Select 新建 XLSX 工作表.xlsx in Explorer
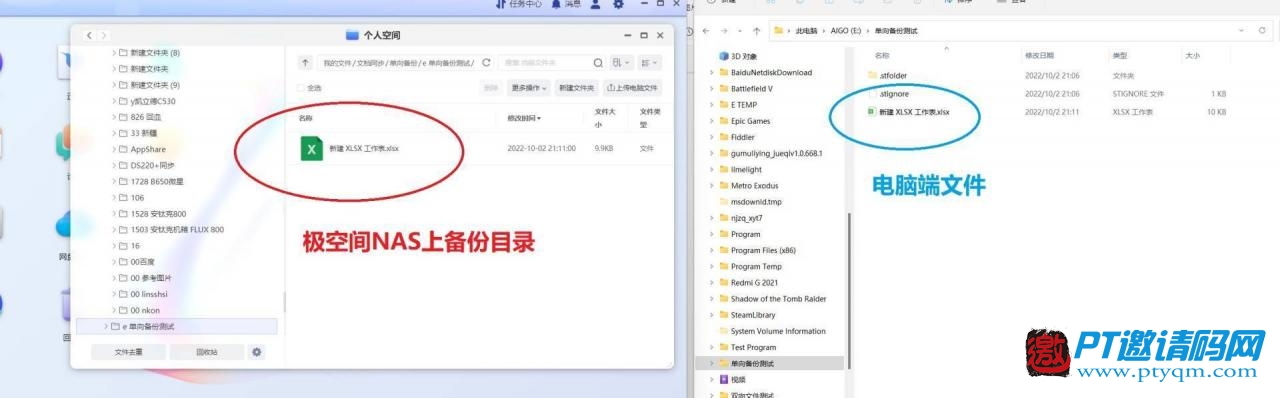1280x398 pixels. (913, 112)
